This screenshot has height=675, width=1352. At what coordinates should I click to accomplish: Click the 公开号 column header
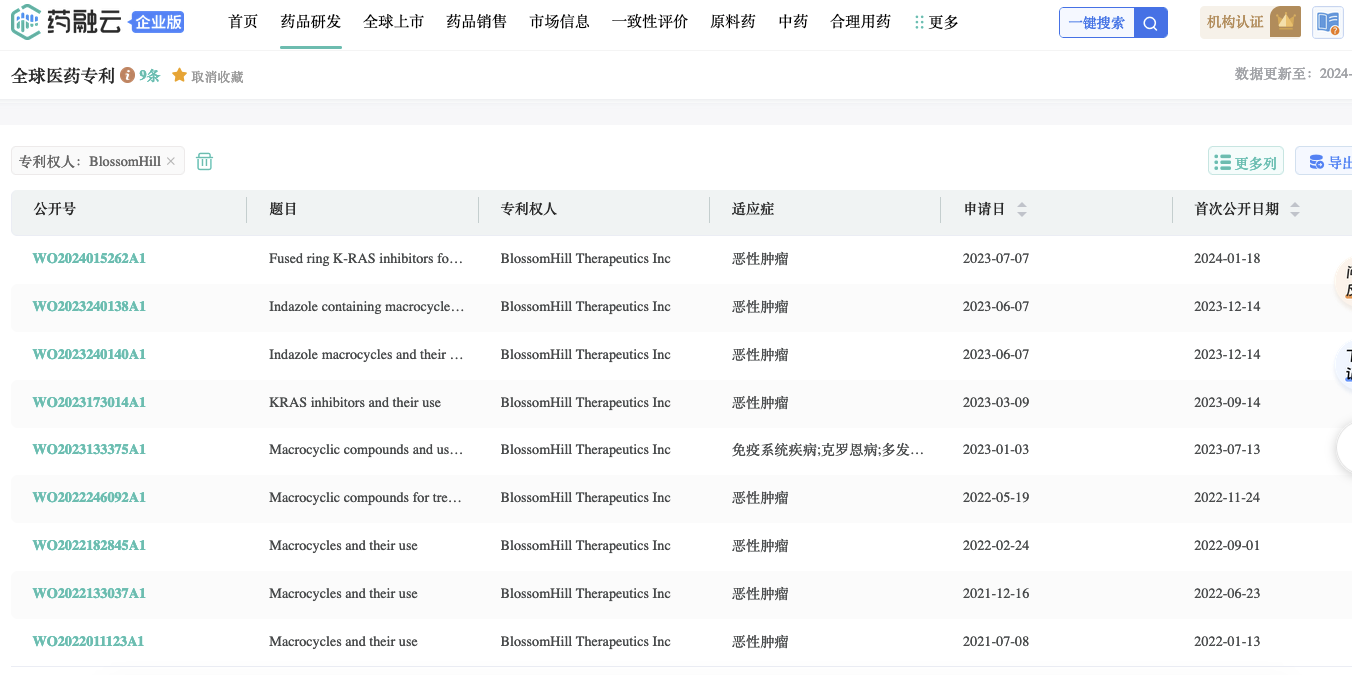pos(55,209)
